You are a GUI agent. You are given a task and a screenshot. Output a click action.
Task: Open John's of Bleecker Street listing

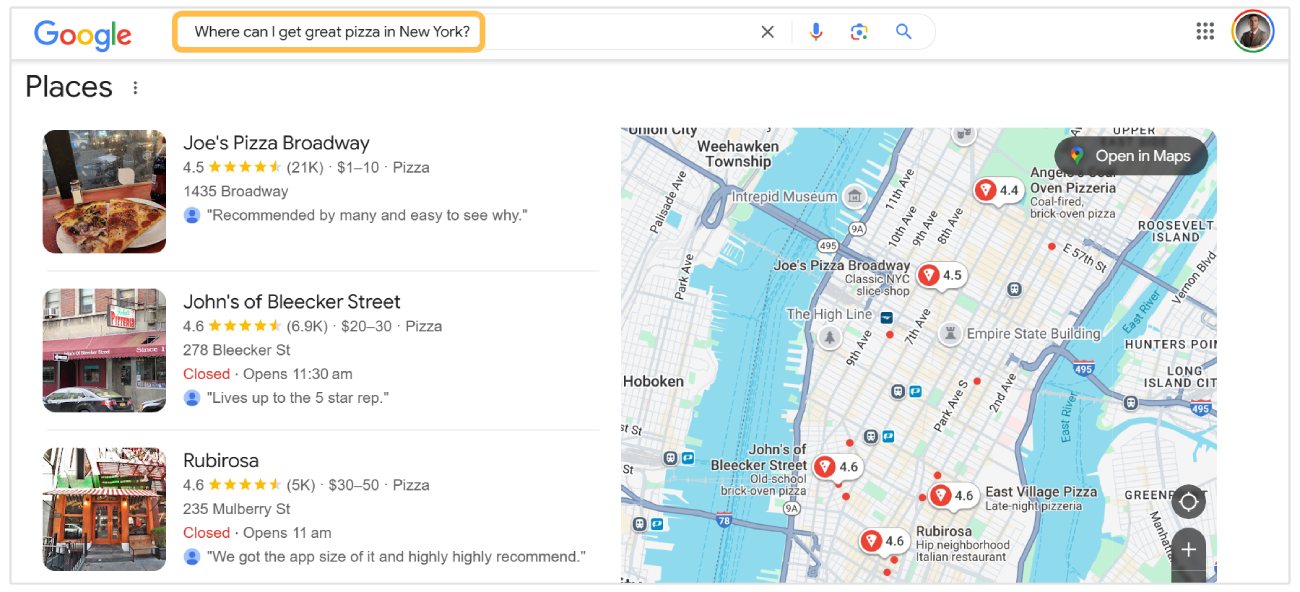(291, 302)
